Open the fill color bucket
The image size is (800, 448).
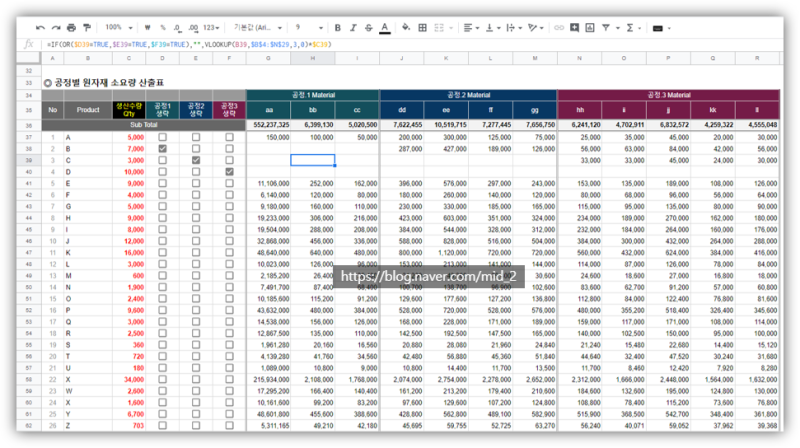406,28
